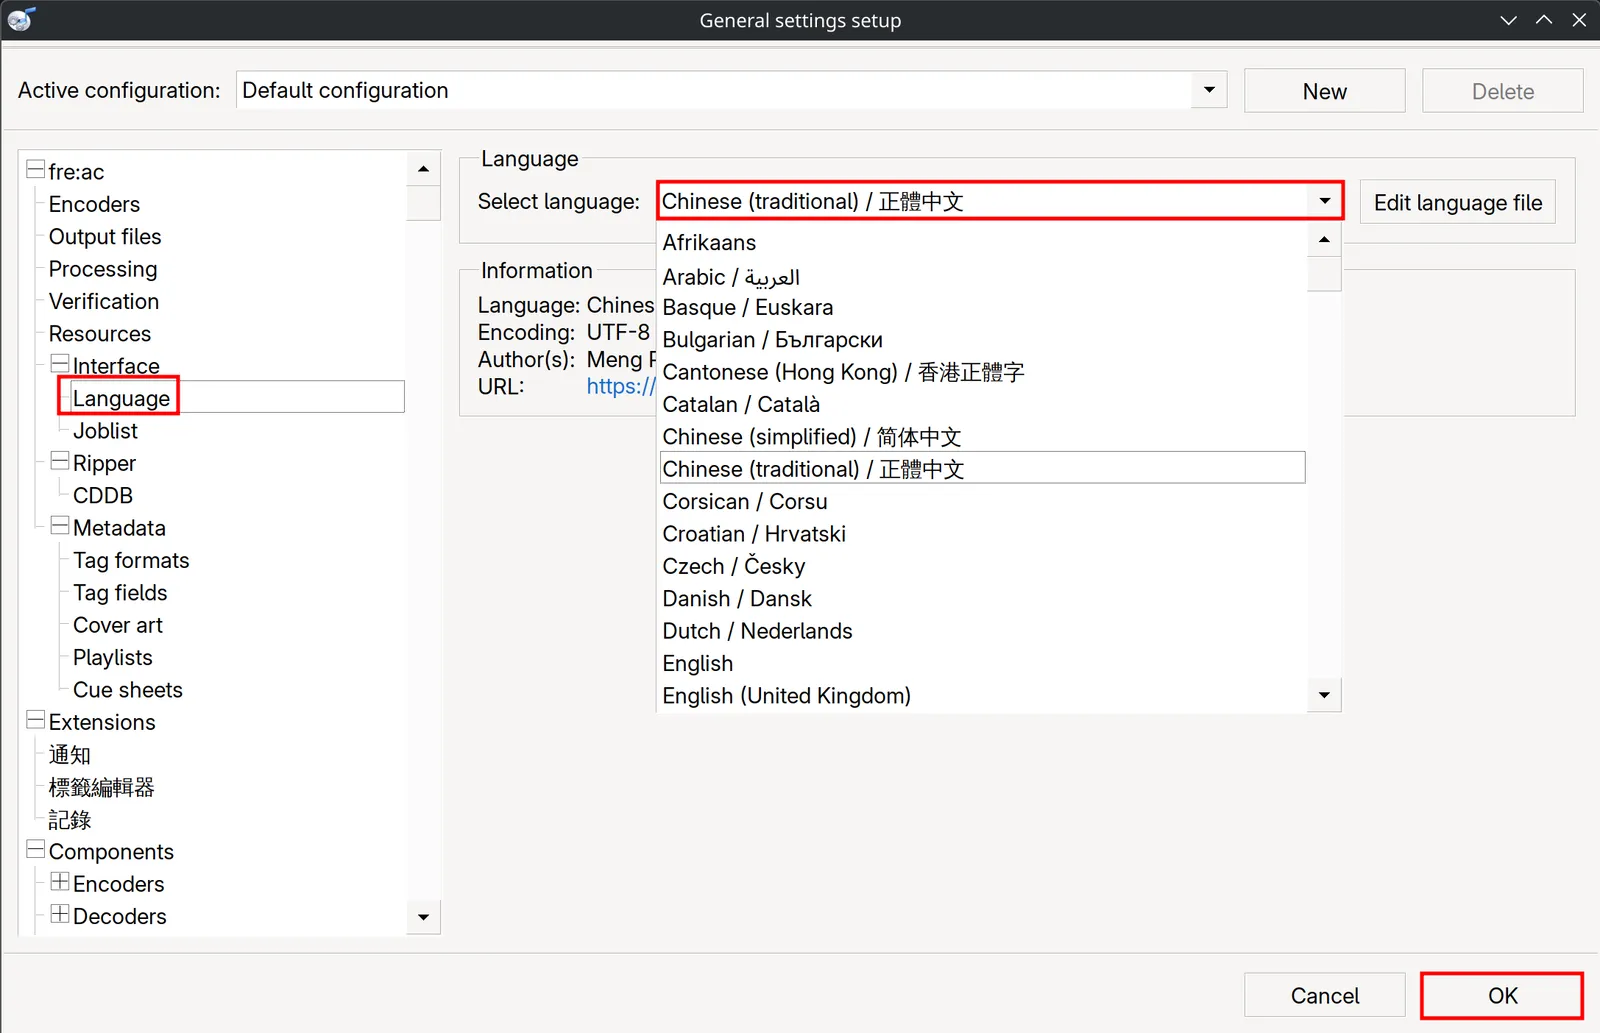This screenshot has height=1033, width=1600.
Task: Collapse the Components tree node
Action: click(x=36, y=850)
